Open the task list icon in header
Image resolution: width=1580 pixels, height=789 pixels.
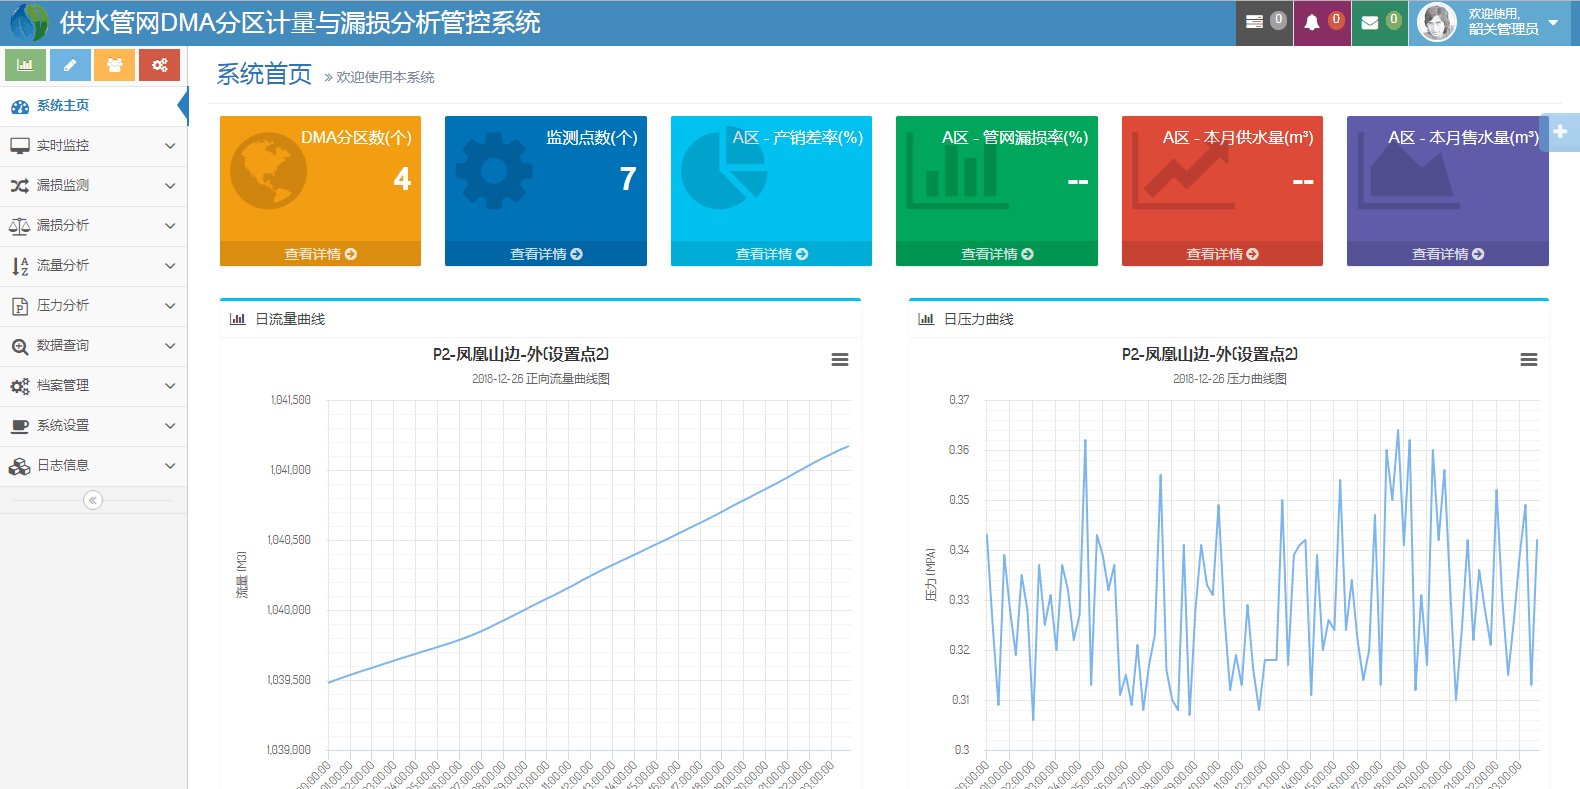1254,22
